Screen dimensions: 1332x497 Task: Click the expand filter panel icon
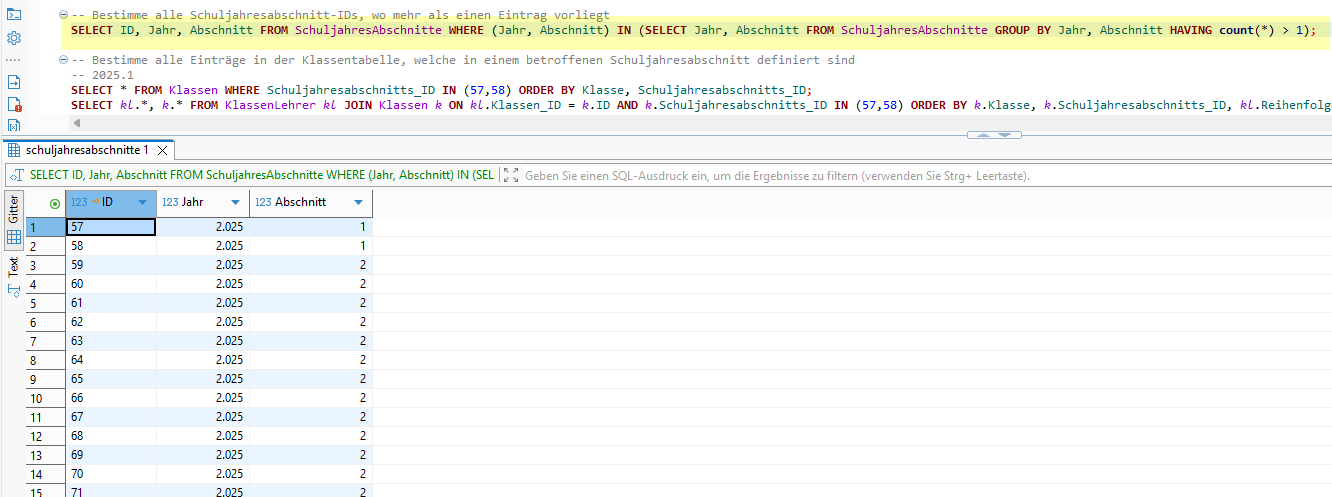pos(511,175)
